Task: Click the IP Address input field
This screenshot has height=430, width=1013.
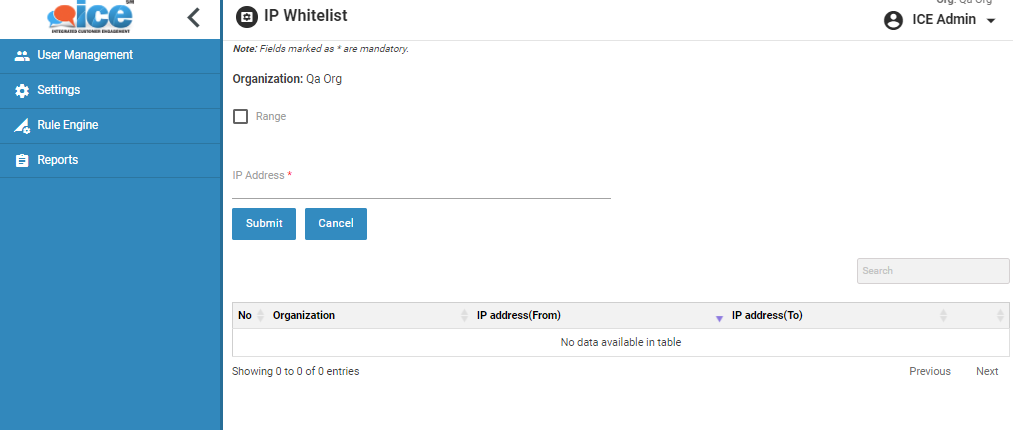Action: pyautogui.click(x=421, y=189)
